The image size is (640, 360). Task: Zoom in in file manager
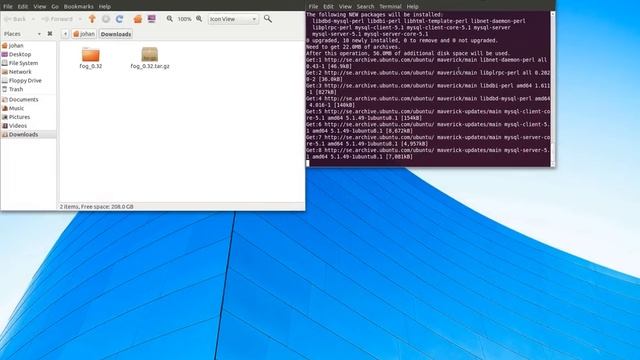pos(199,19)
